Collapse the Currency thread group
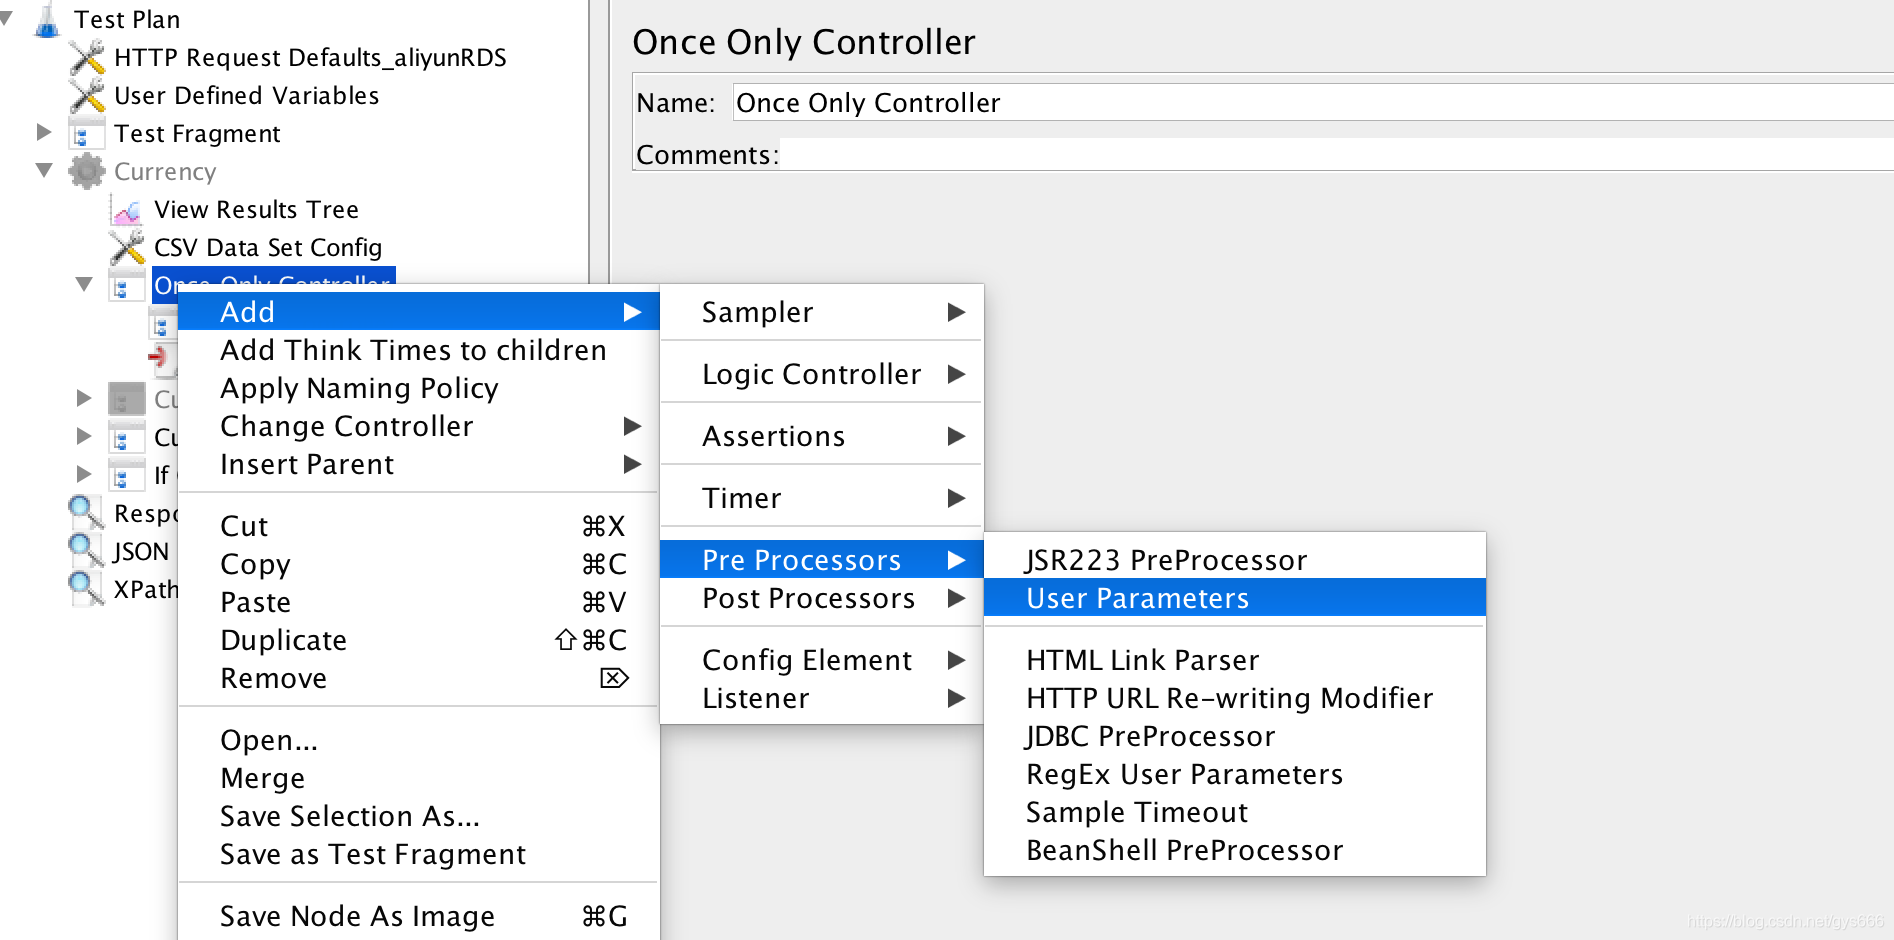 tap(44, 171)
